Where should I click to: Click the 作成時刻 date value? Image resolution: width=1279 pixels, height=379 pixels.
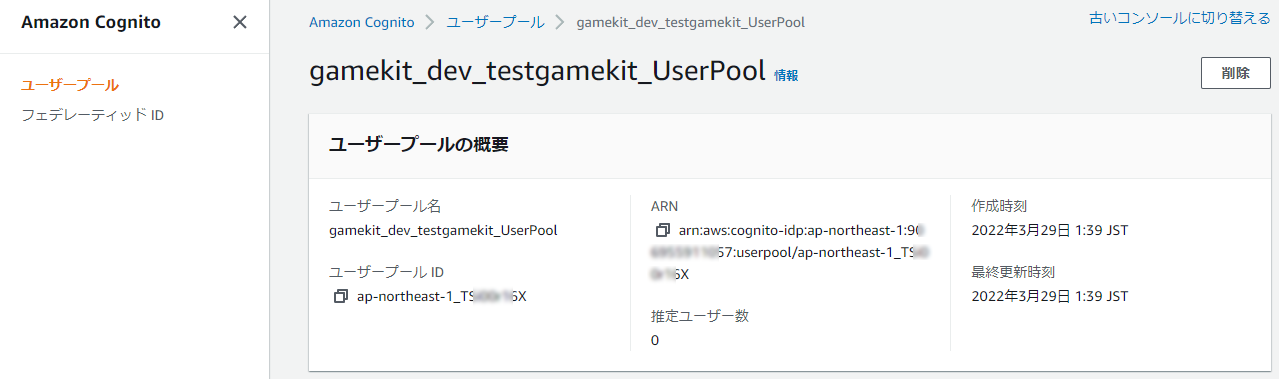tap(1050, 230)
